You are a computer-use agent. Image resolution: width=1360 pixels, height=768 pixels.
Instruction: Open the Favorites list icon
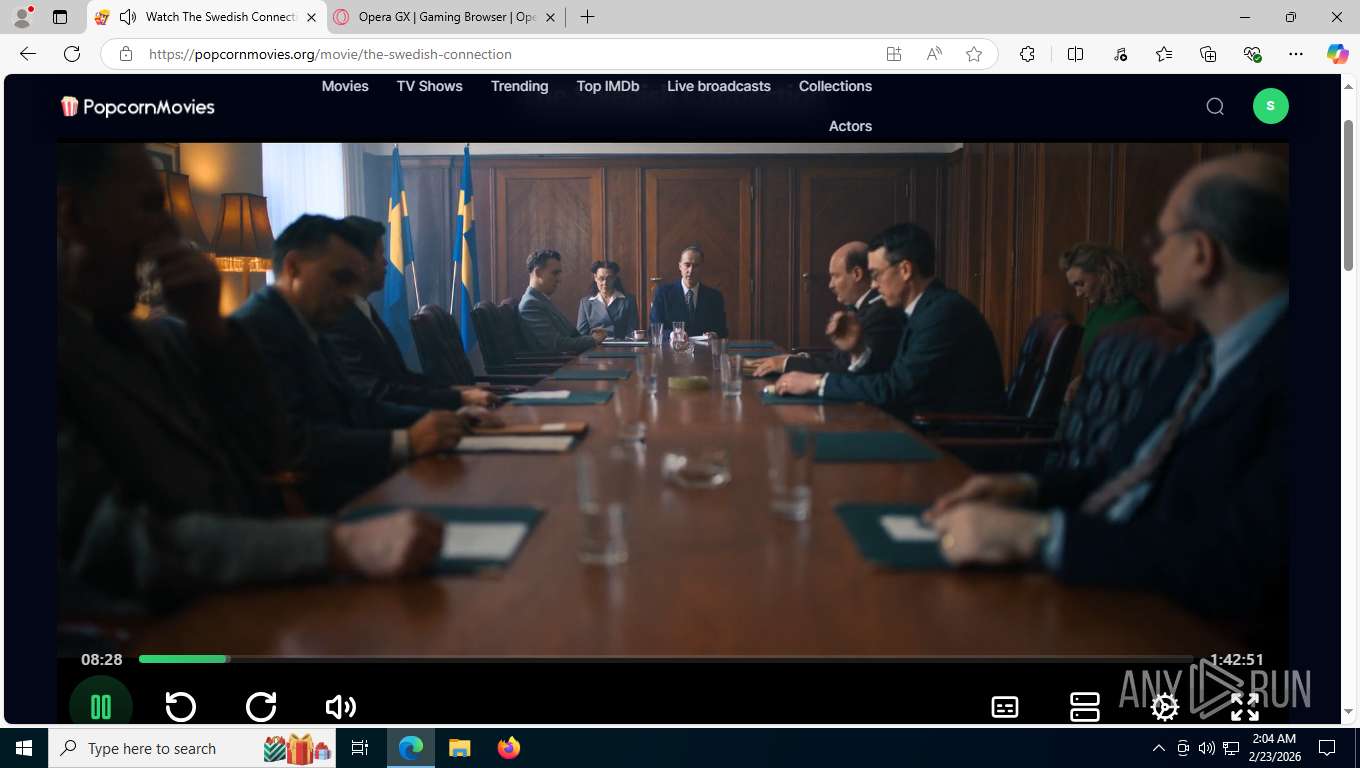coord(1164,54)
